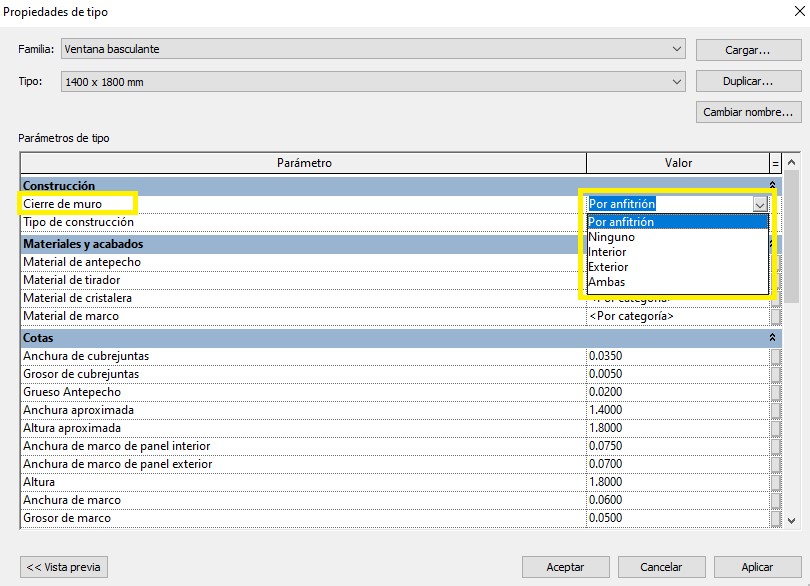Collapse the Cotas parameter group

click(x=772, y=338)
